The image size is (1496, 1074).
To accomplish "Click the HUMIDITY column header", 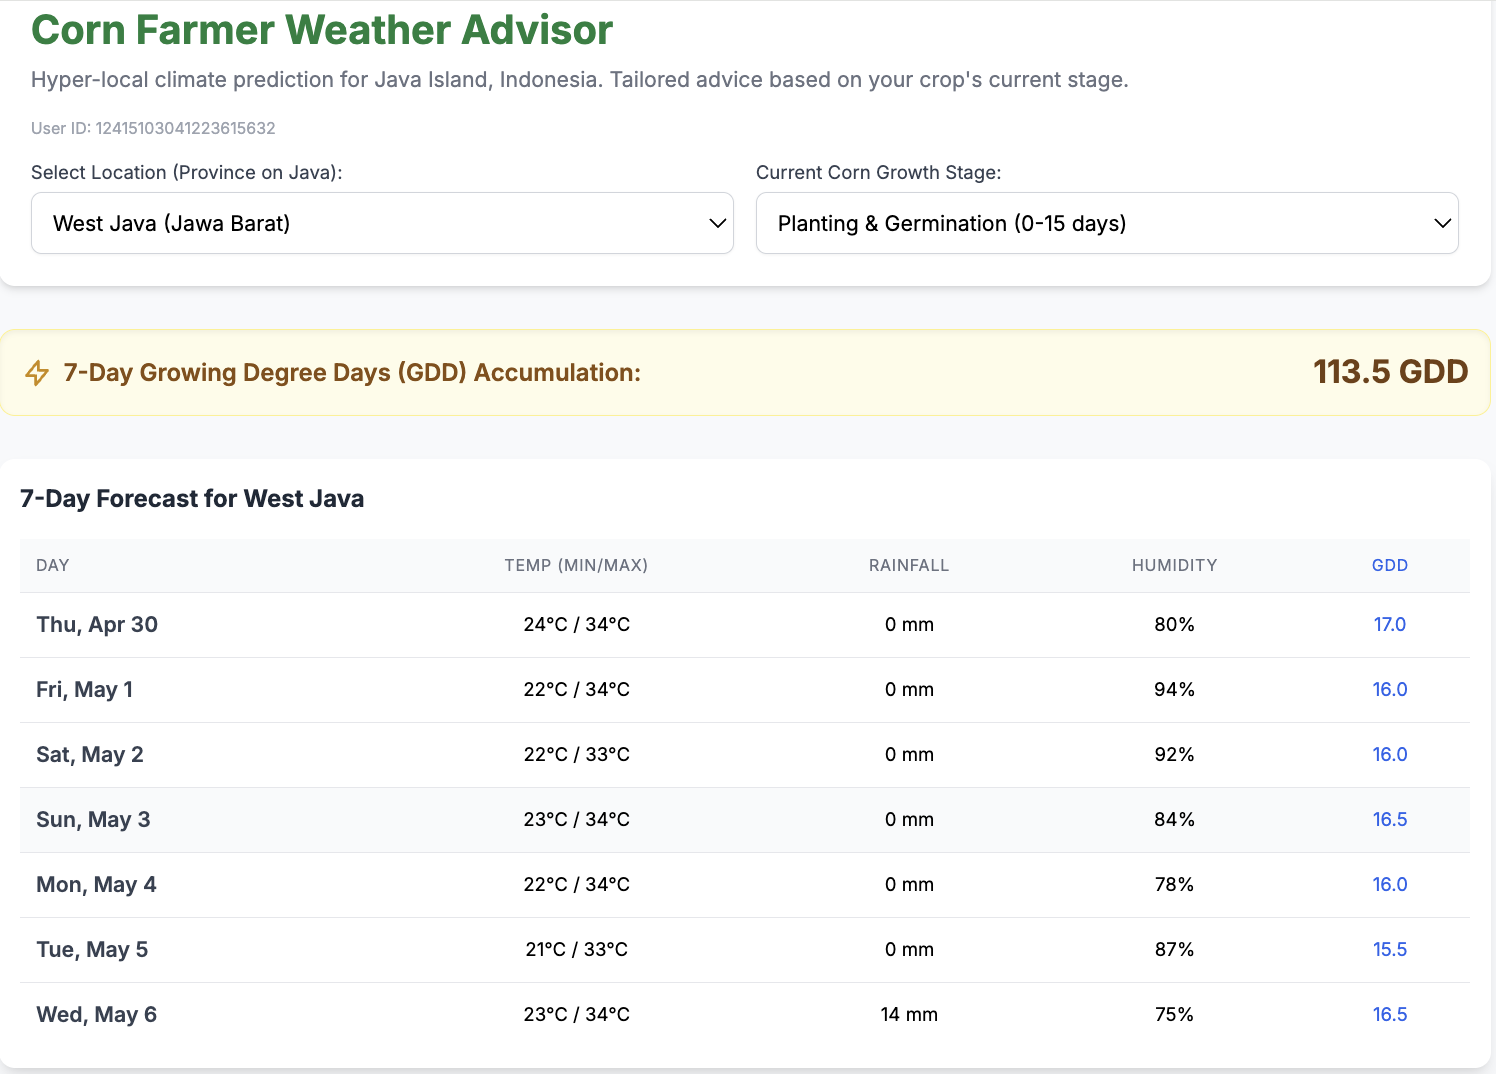I will (x=1174, y=565).
